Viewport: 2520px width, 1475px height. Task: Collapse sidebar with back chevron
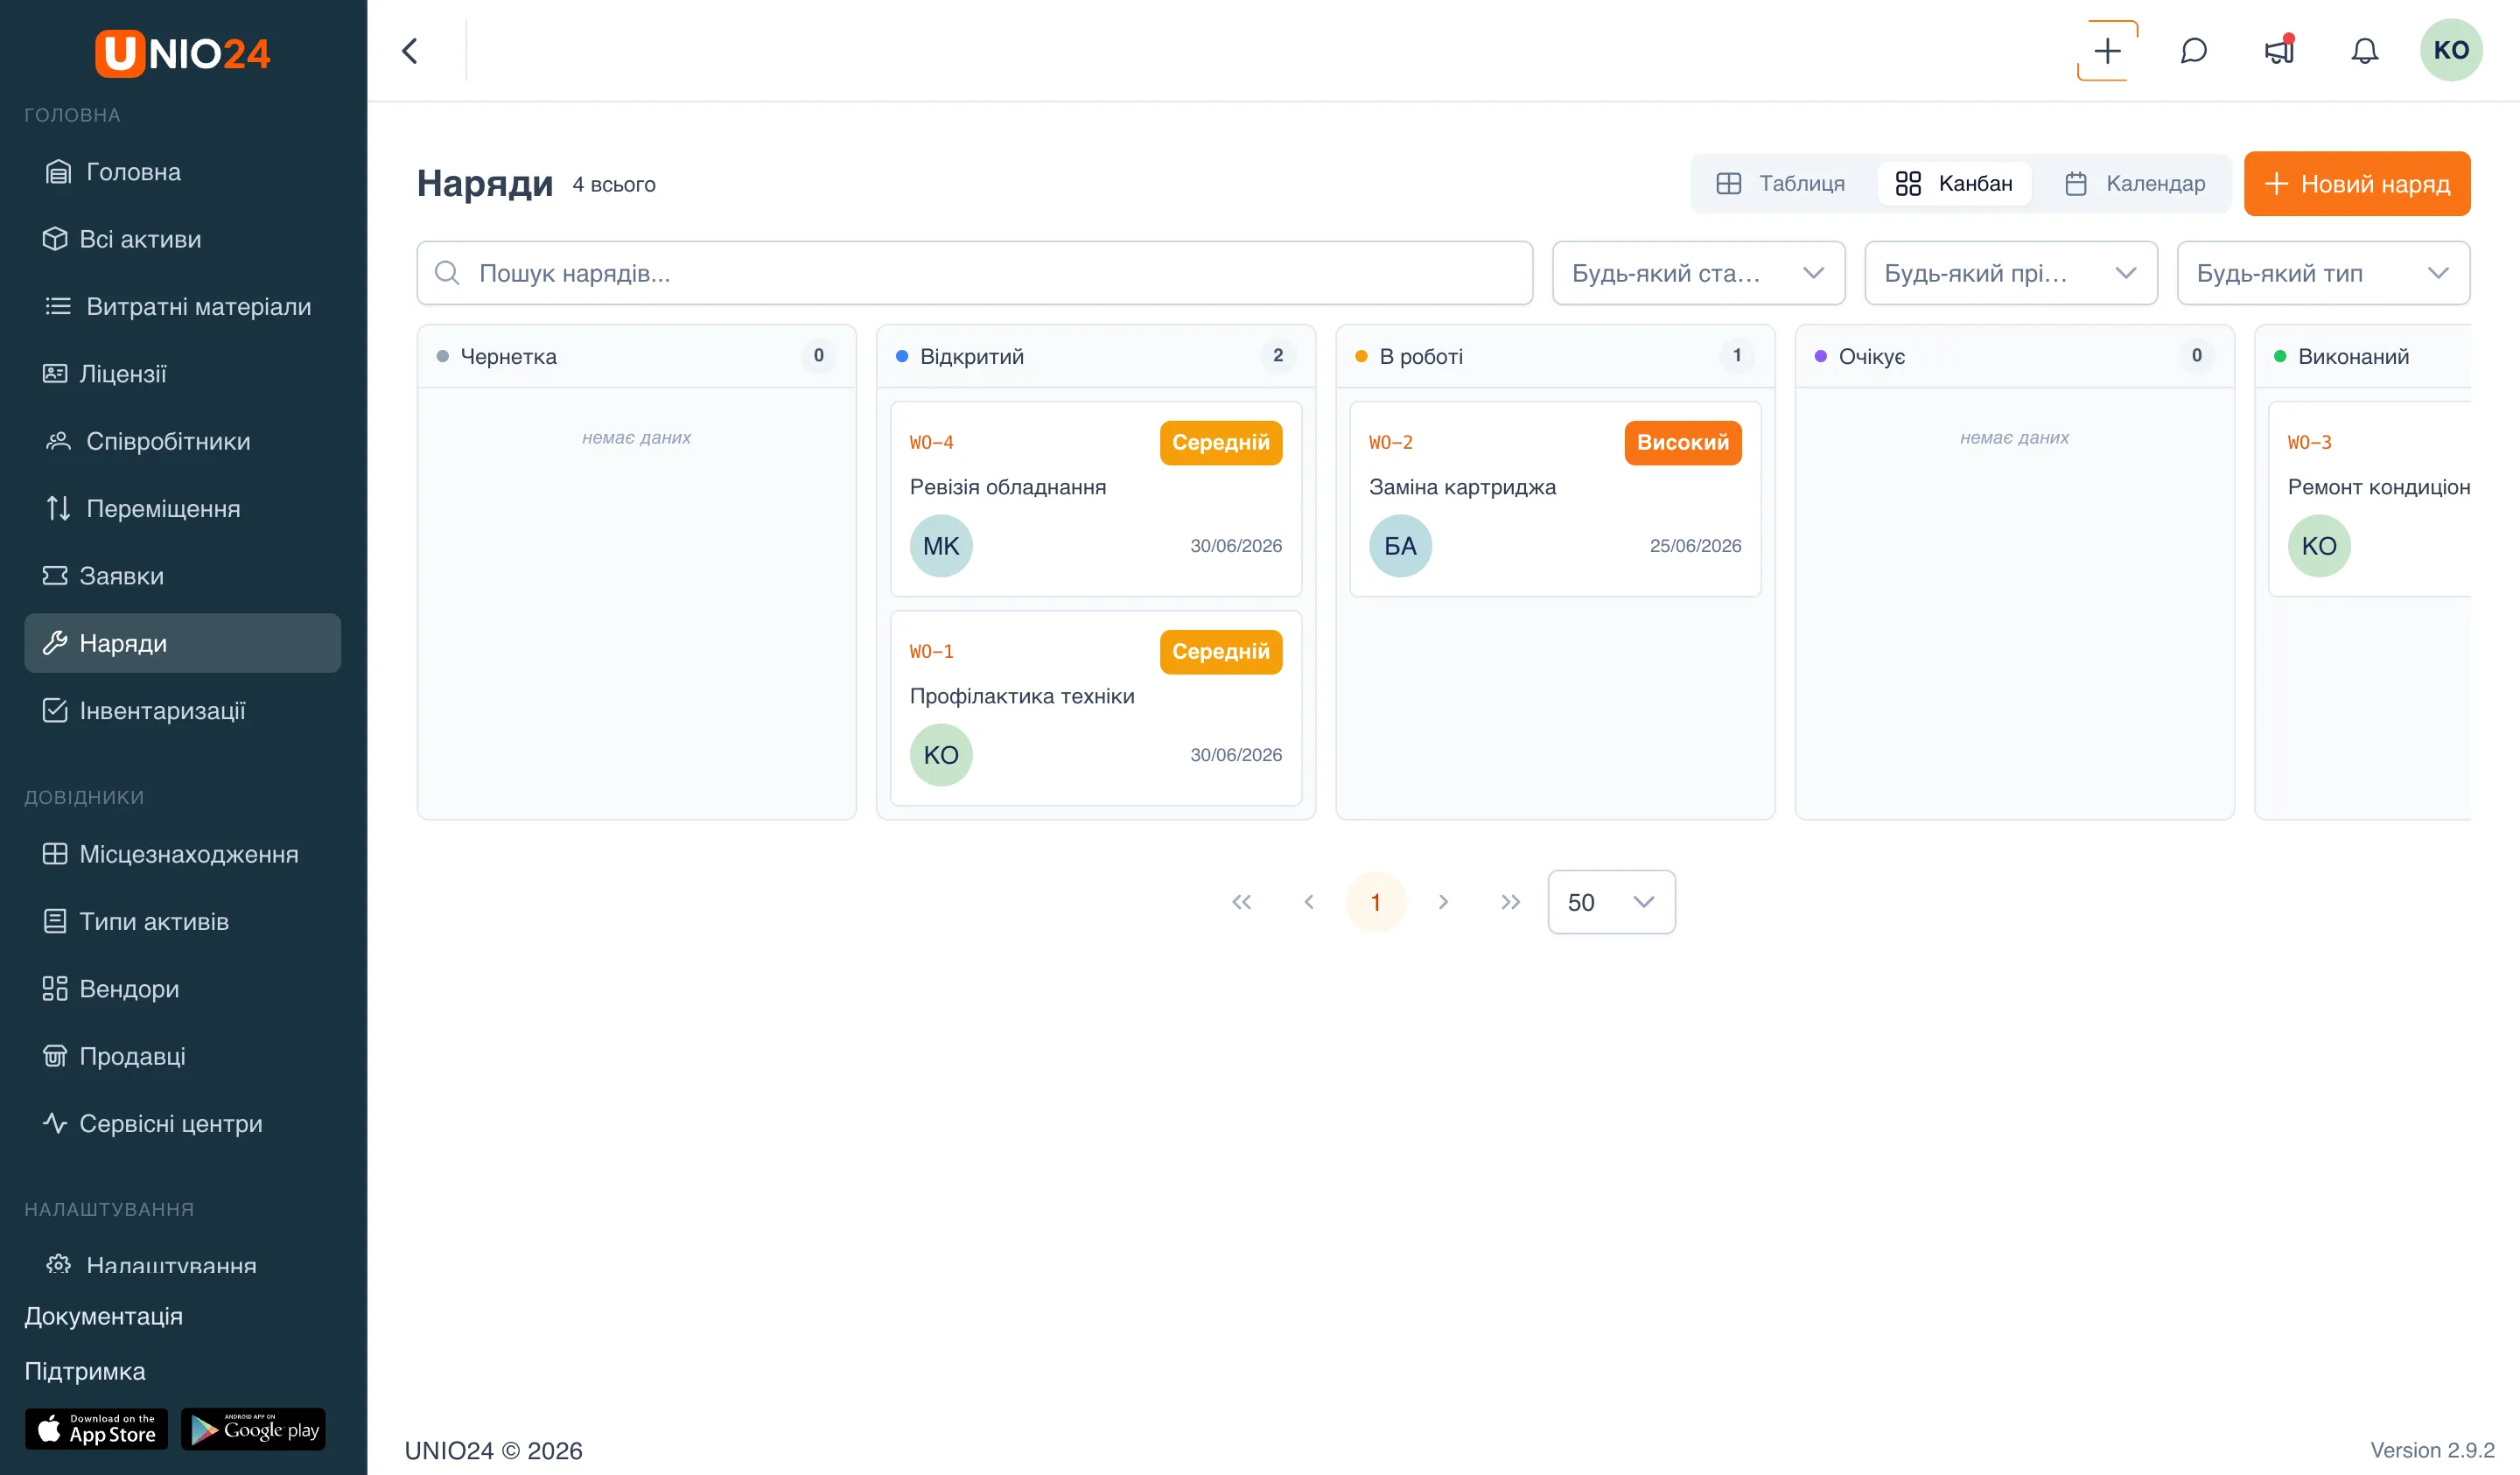pyautogui.click(x=410, y=51)
